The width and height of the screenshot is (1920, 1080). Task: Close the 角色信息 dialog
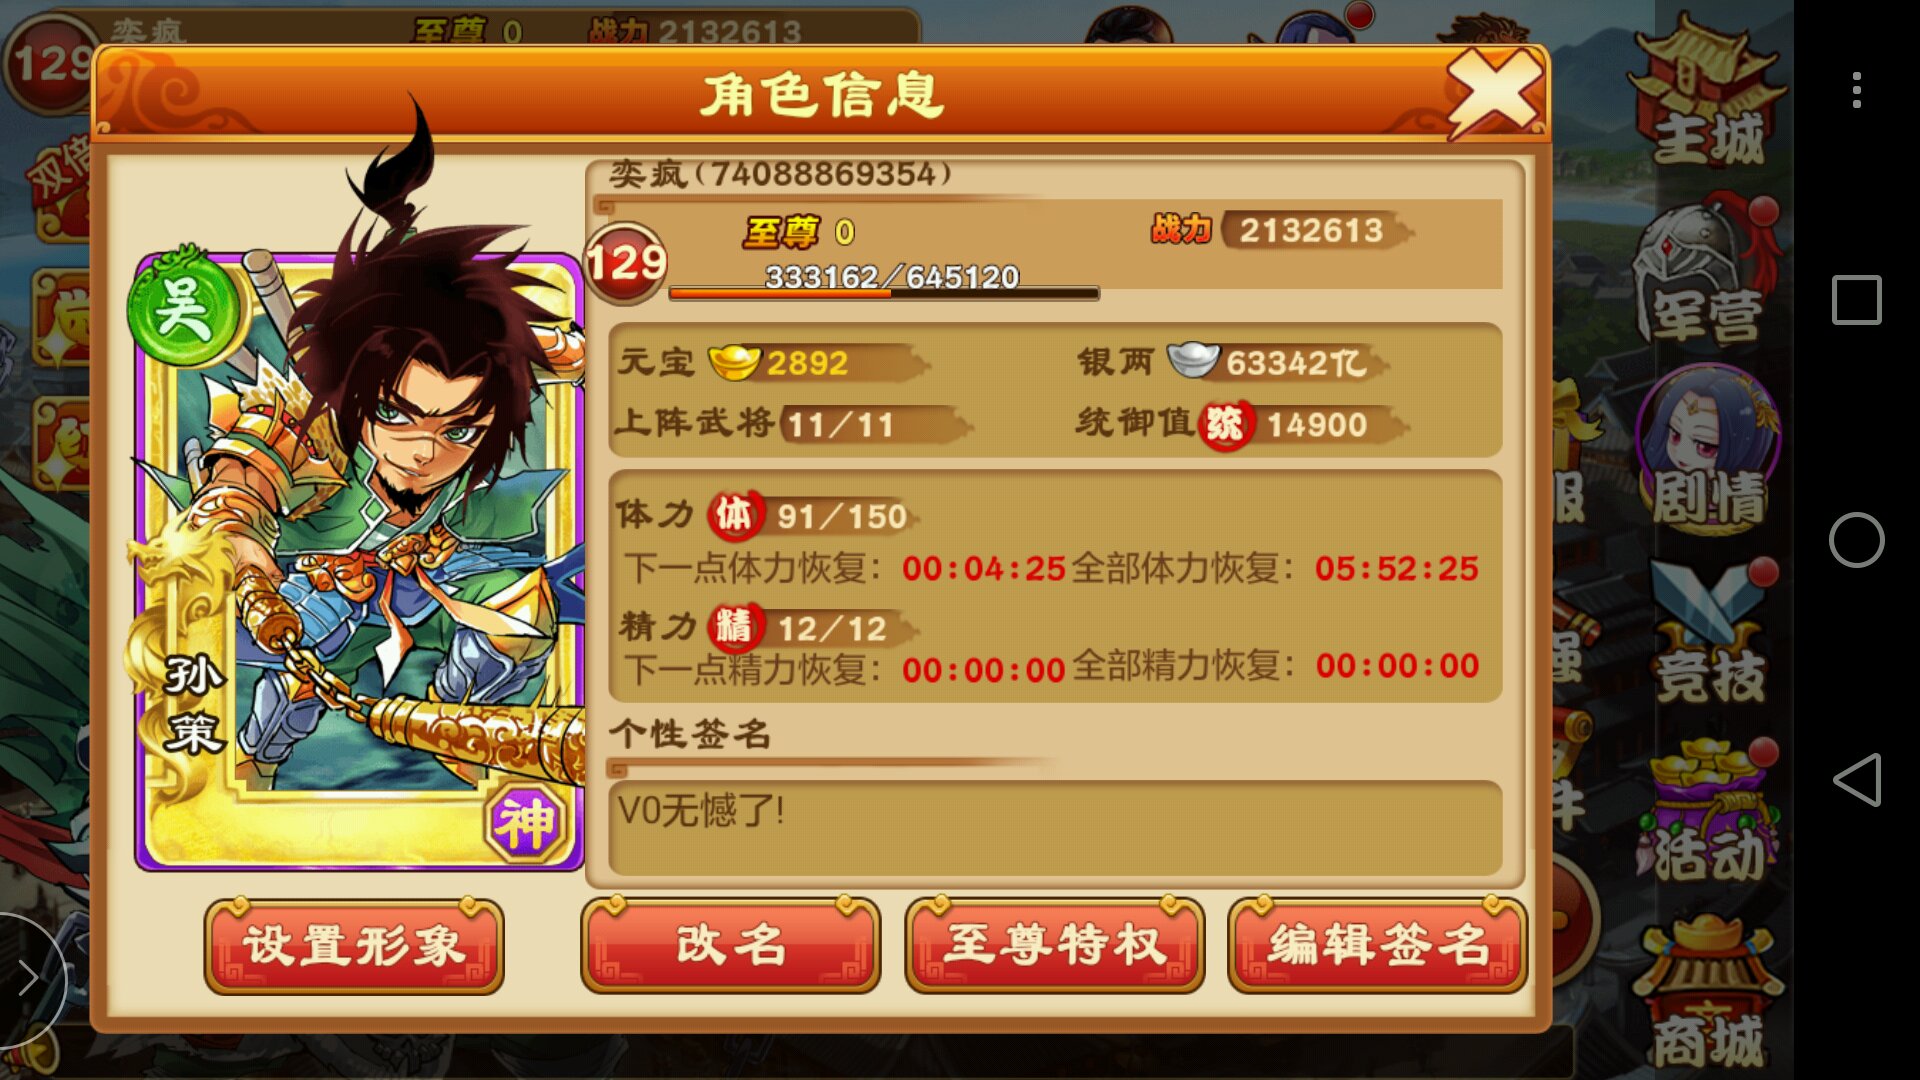(1495, 92)
